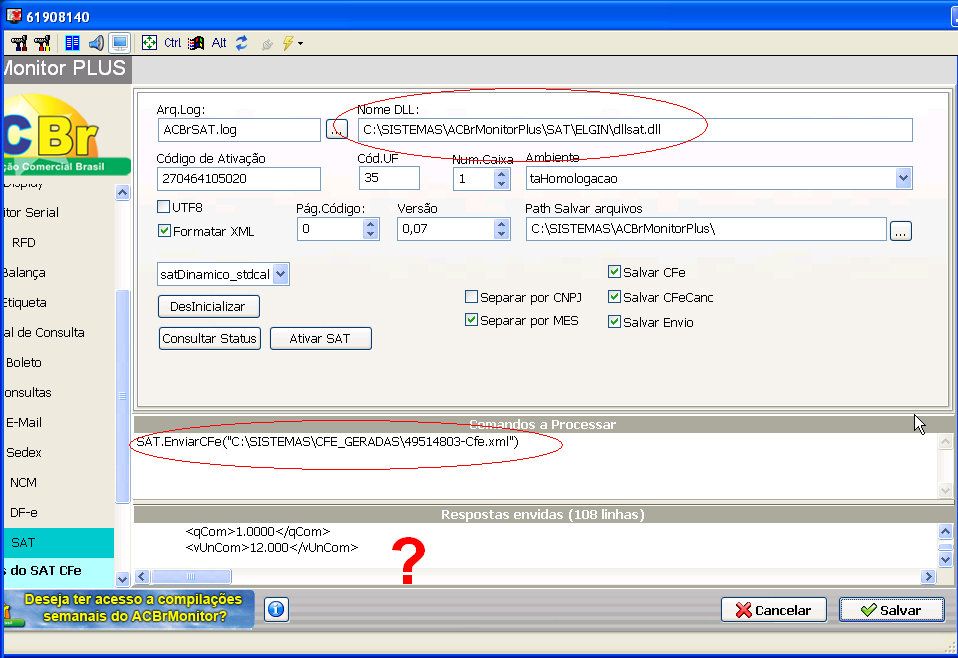Viewport: 958px width, 658px height.
Task: Click the Ativar SAT button
Action: 320,338
